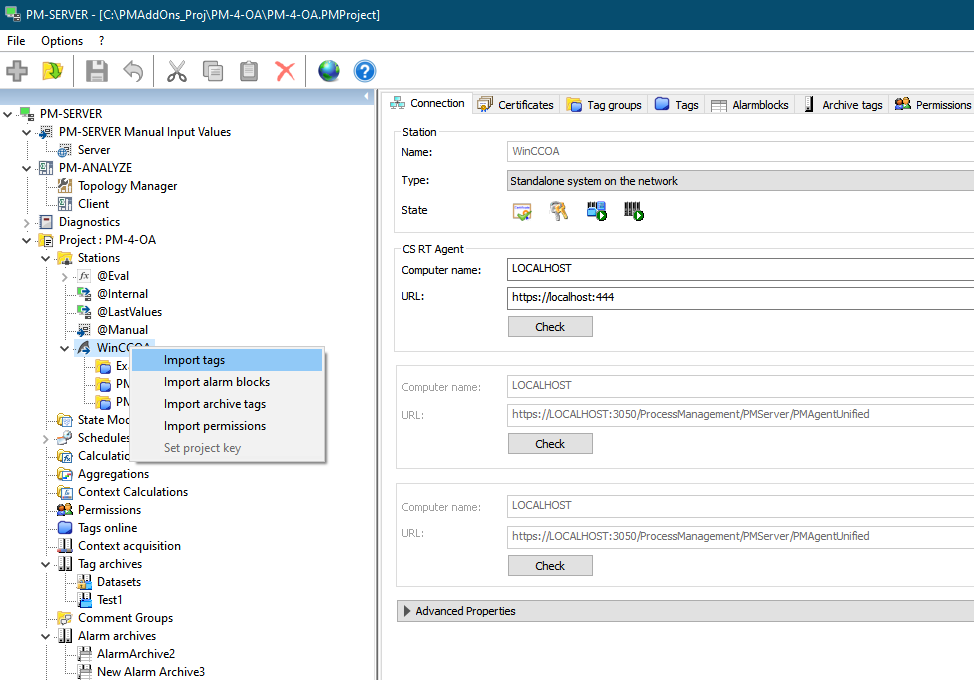Switch to the Permissions tab
The image size is (974, 680).
(x=932, y=104)
